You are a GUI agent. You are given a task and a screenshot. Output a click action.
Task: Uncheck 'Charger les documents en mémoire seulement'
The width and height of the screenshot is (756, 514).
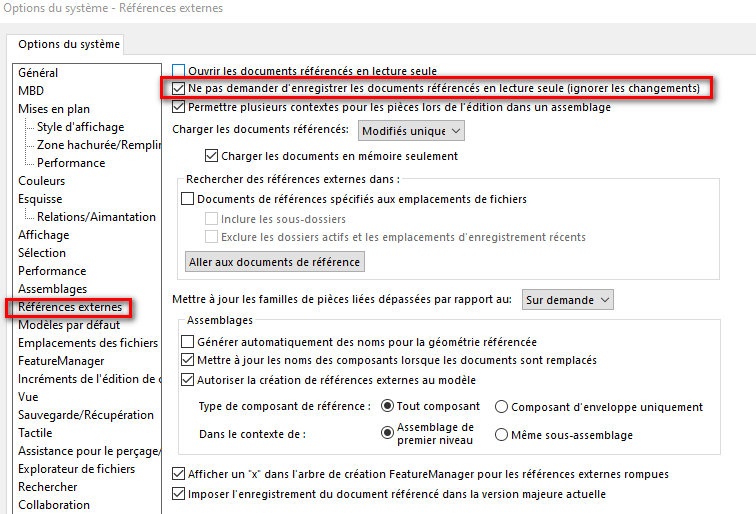211,156
